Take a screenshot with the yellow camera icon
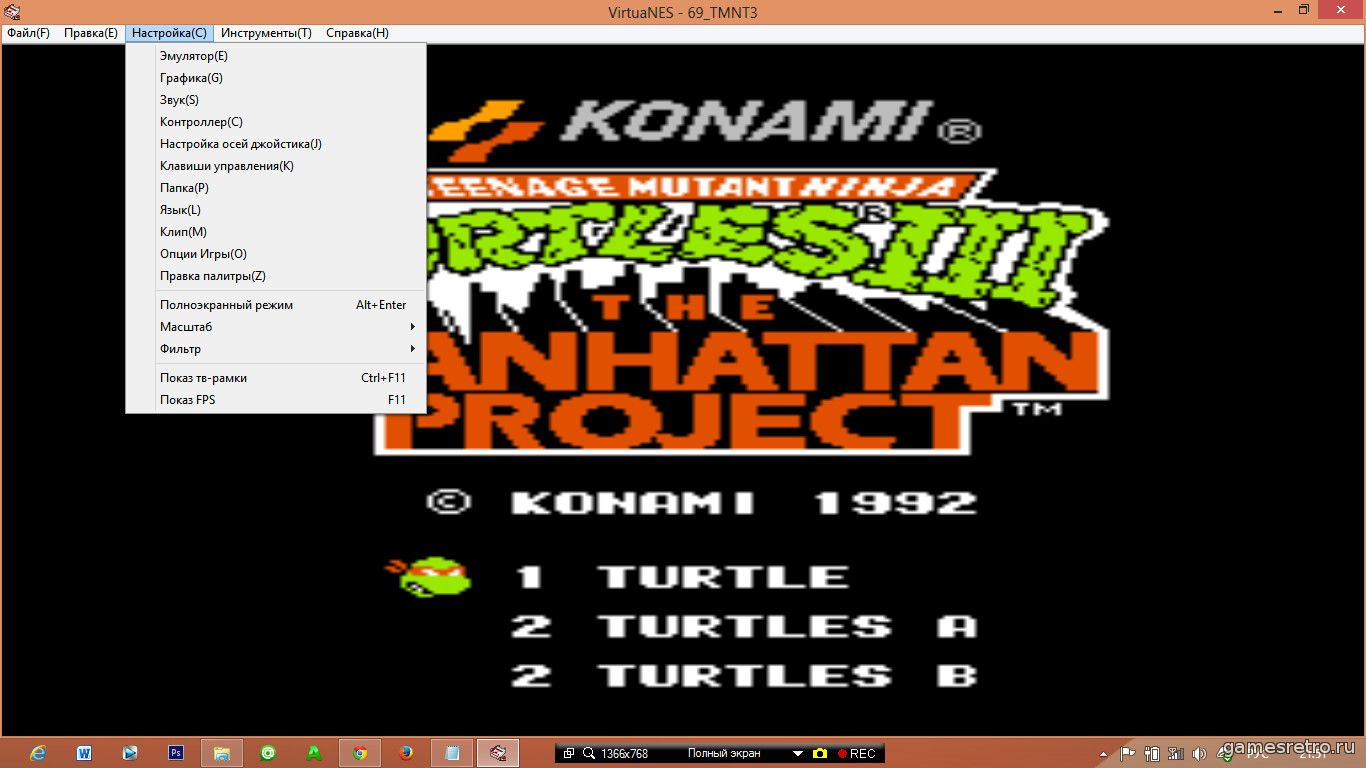This screenshot has width=1366, height=768. tap(820, 753)
